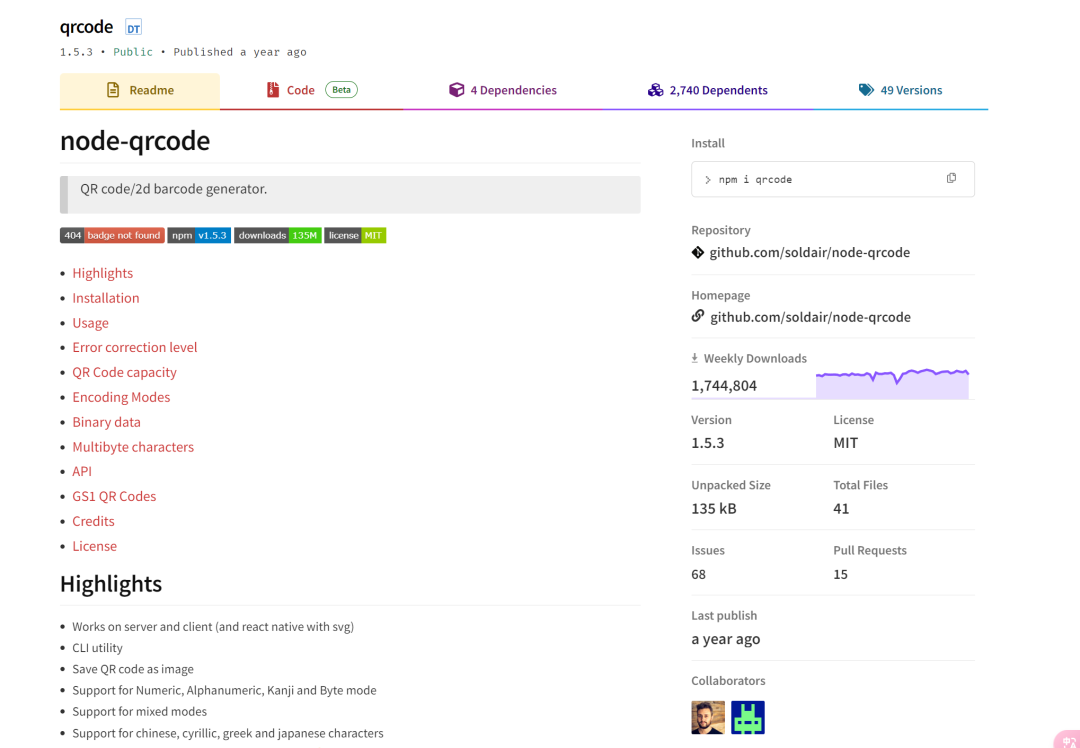The image size is (1080, 748).
Task: Click the 1,744,804 weekly downloads value
Action: pos(724,386)
